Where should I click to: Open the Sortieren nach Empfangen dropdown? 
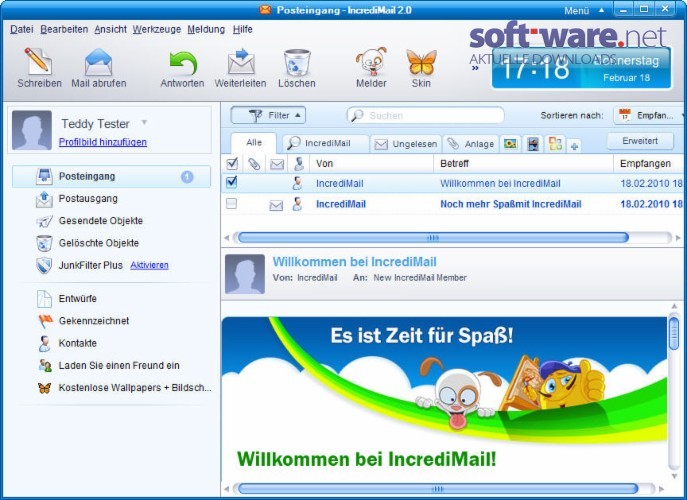[x=649, y=115]
